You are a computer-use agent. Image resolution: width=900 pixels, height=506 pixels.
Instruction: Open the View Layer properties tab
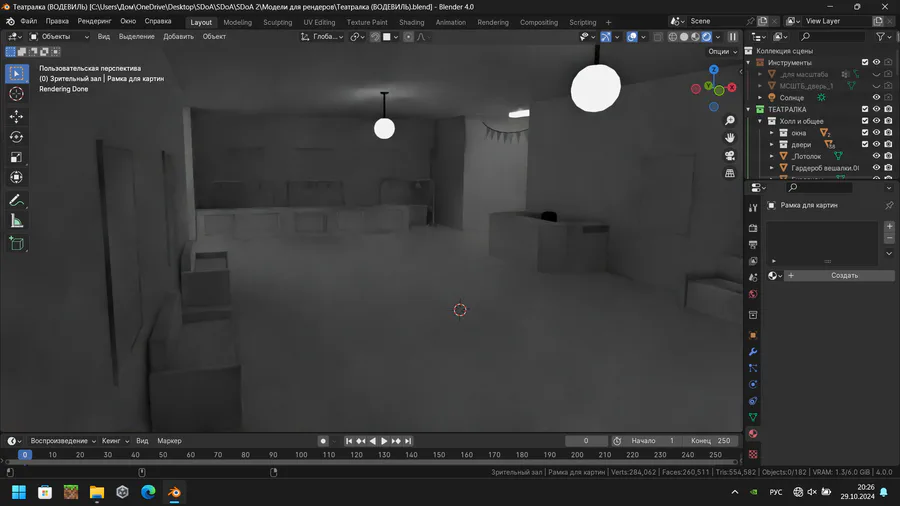point(753,261)
